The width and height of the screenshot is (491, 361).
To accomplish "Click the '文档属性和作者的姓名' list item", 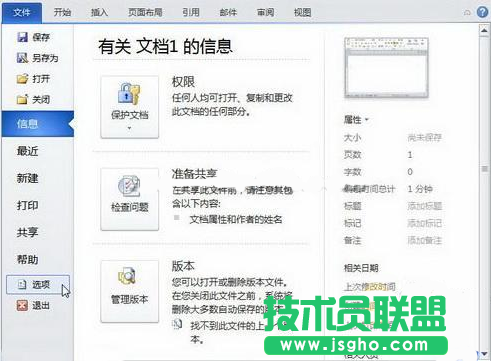I will click(x=236, y=219).
